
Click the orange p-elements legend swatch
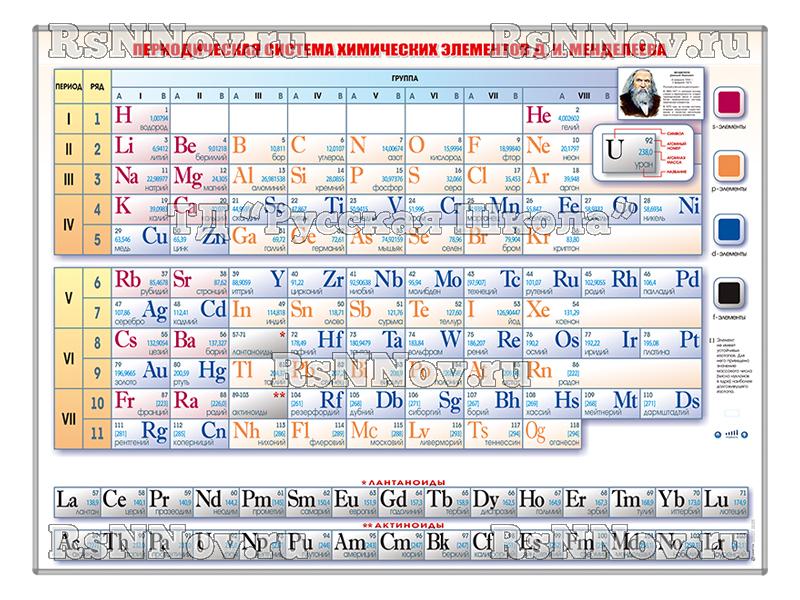coord(729,166)
